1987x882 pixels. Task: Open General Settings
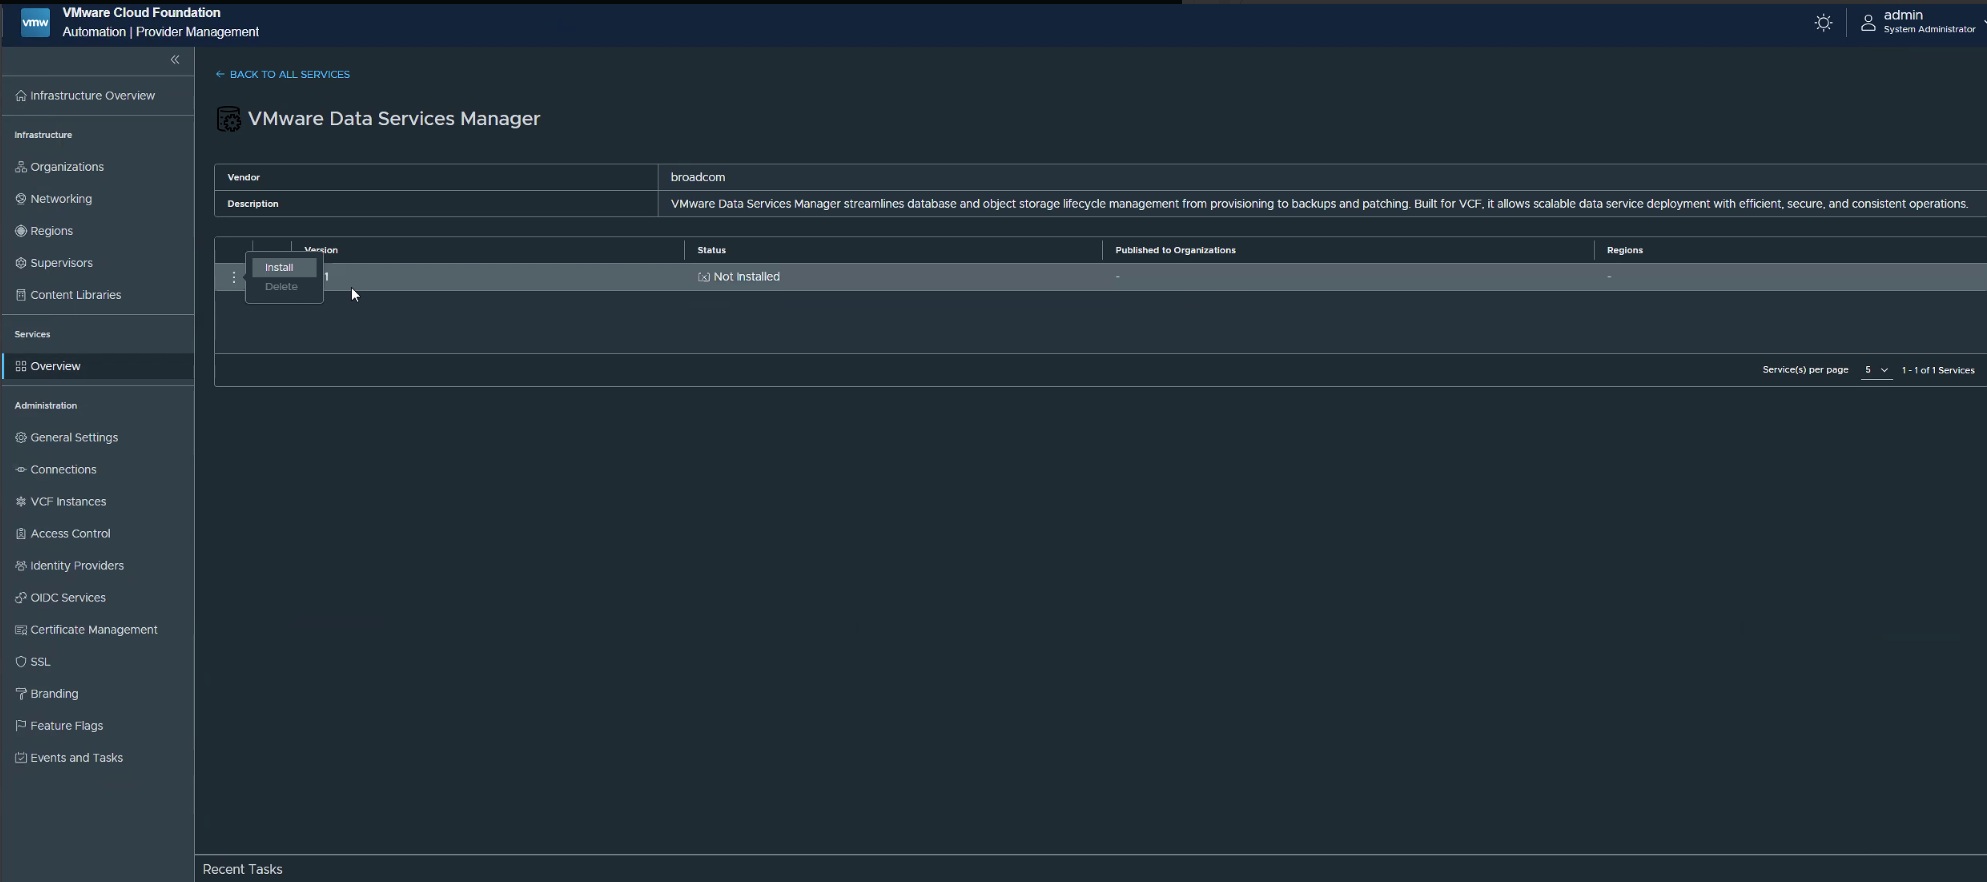pos(74,438)
